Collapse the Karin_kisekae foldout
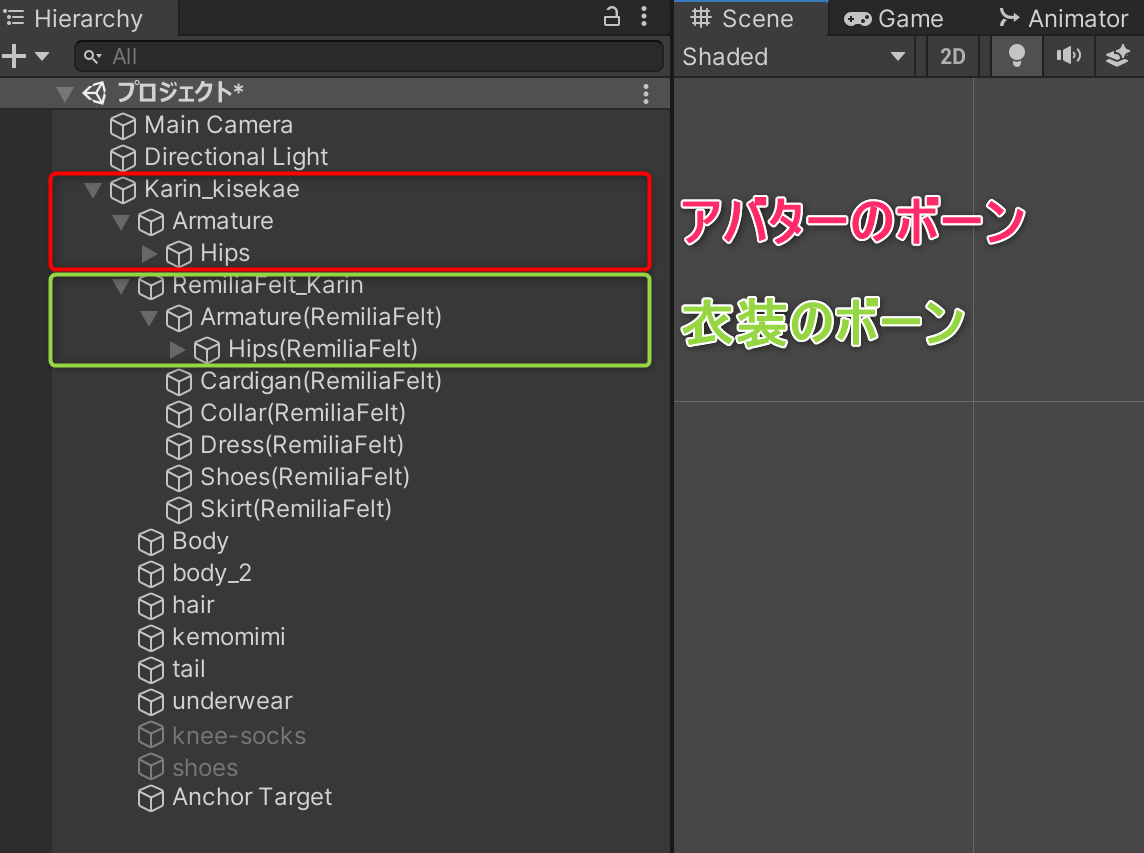The height and width of the screenshot is (853, 1144). click(93, 190)
